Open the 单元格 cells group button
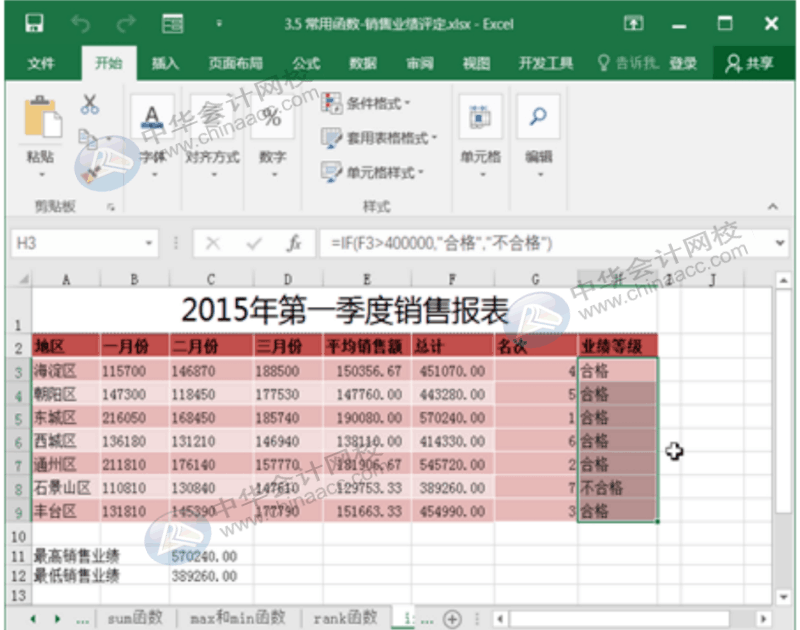 (481, 135)
